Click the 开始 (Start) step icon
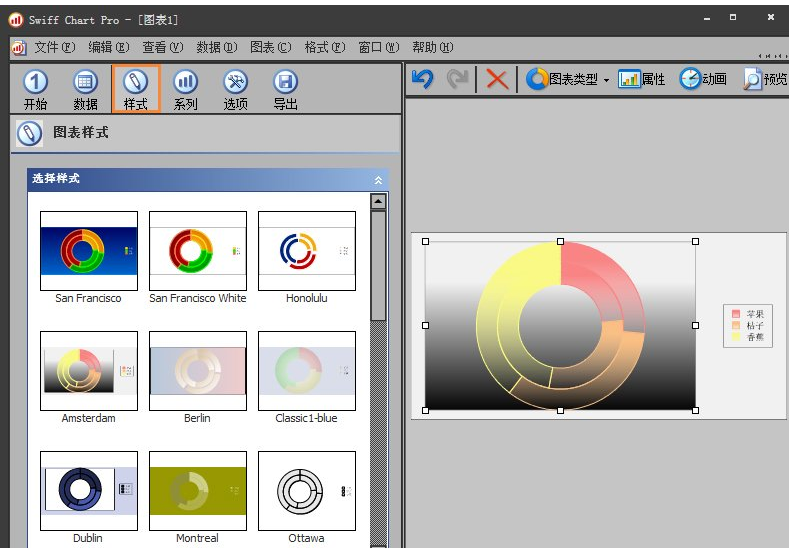The image size is (789, 548). (x=35, y=83)
